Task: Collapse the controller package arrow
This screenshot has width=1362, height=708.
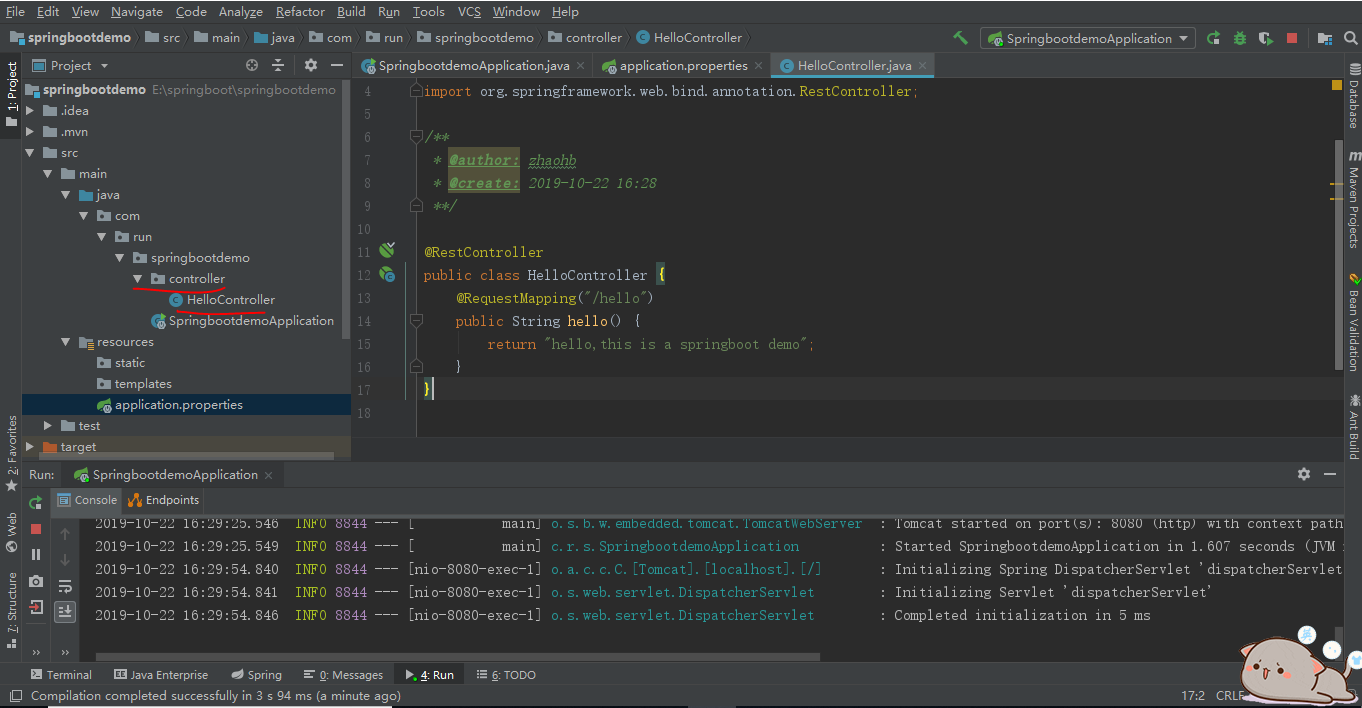Action: click(x=138, y=279)
